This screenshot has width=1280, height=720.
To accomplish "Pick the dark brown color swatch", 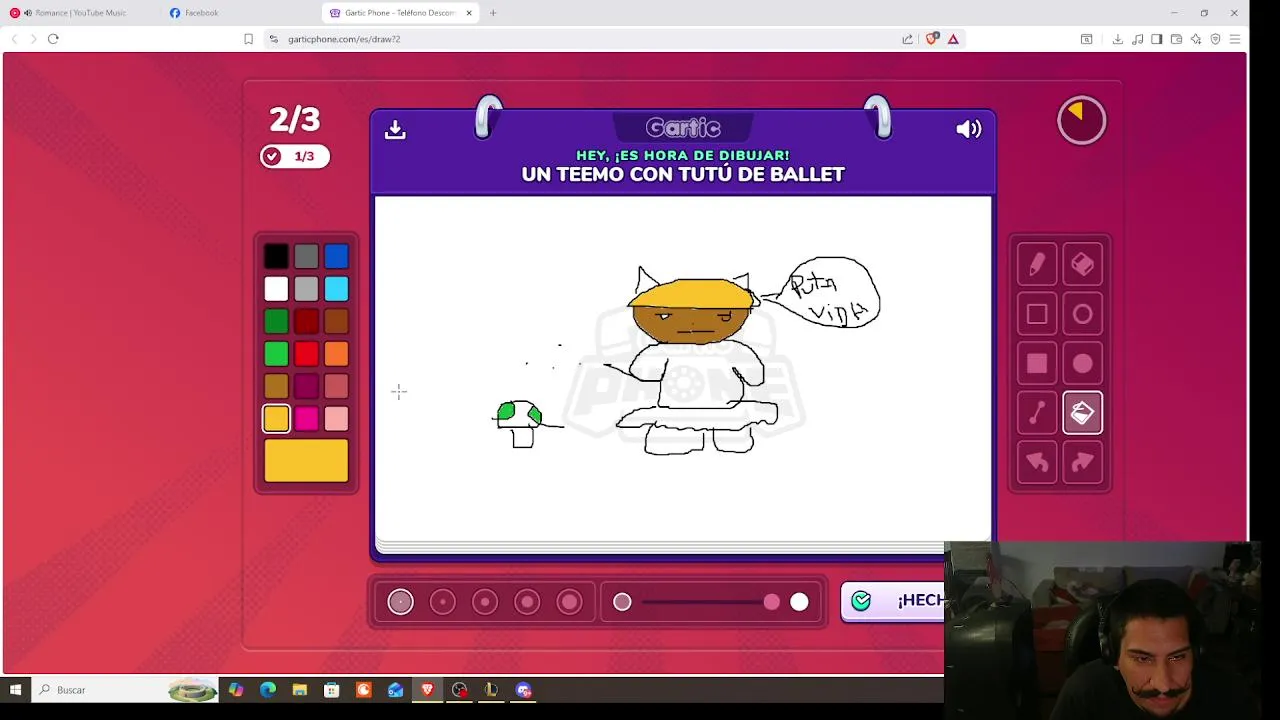I will 336,321.
